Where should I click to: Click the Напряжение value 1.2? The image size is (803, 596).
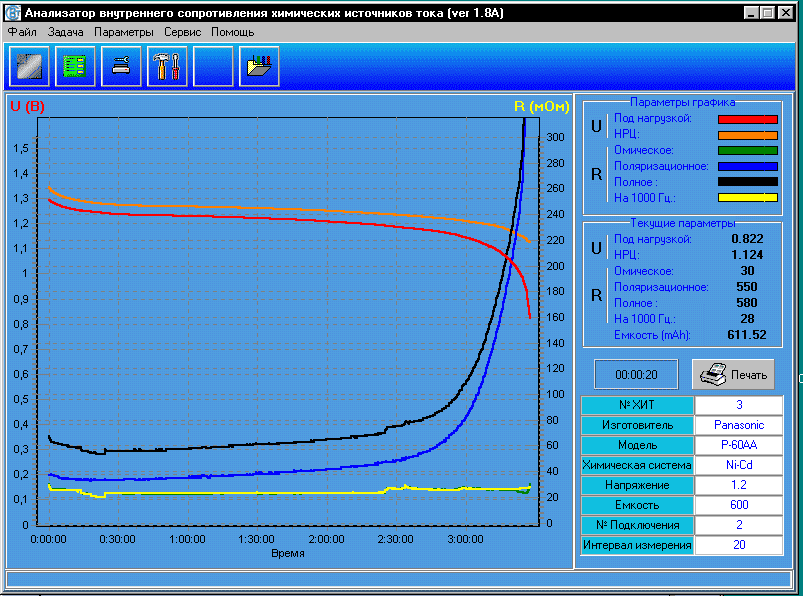[738, 485]
